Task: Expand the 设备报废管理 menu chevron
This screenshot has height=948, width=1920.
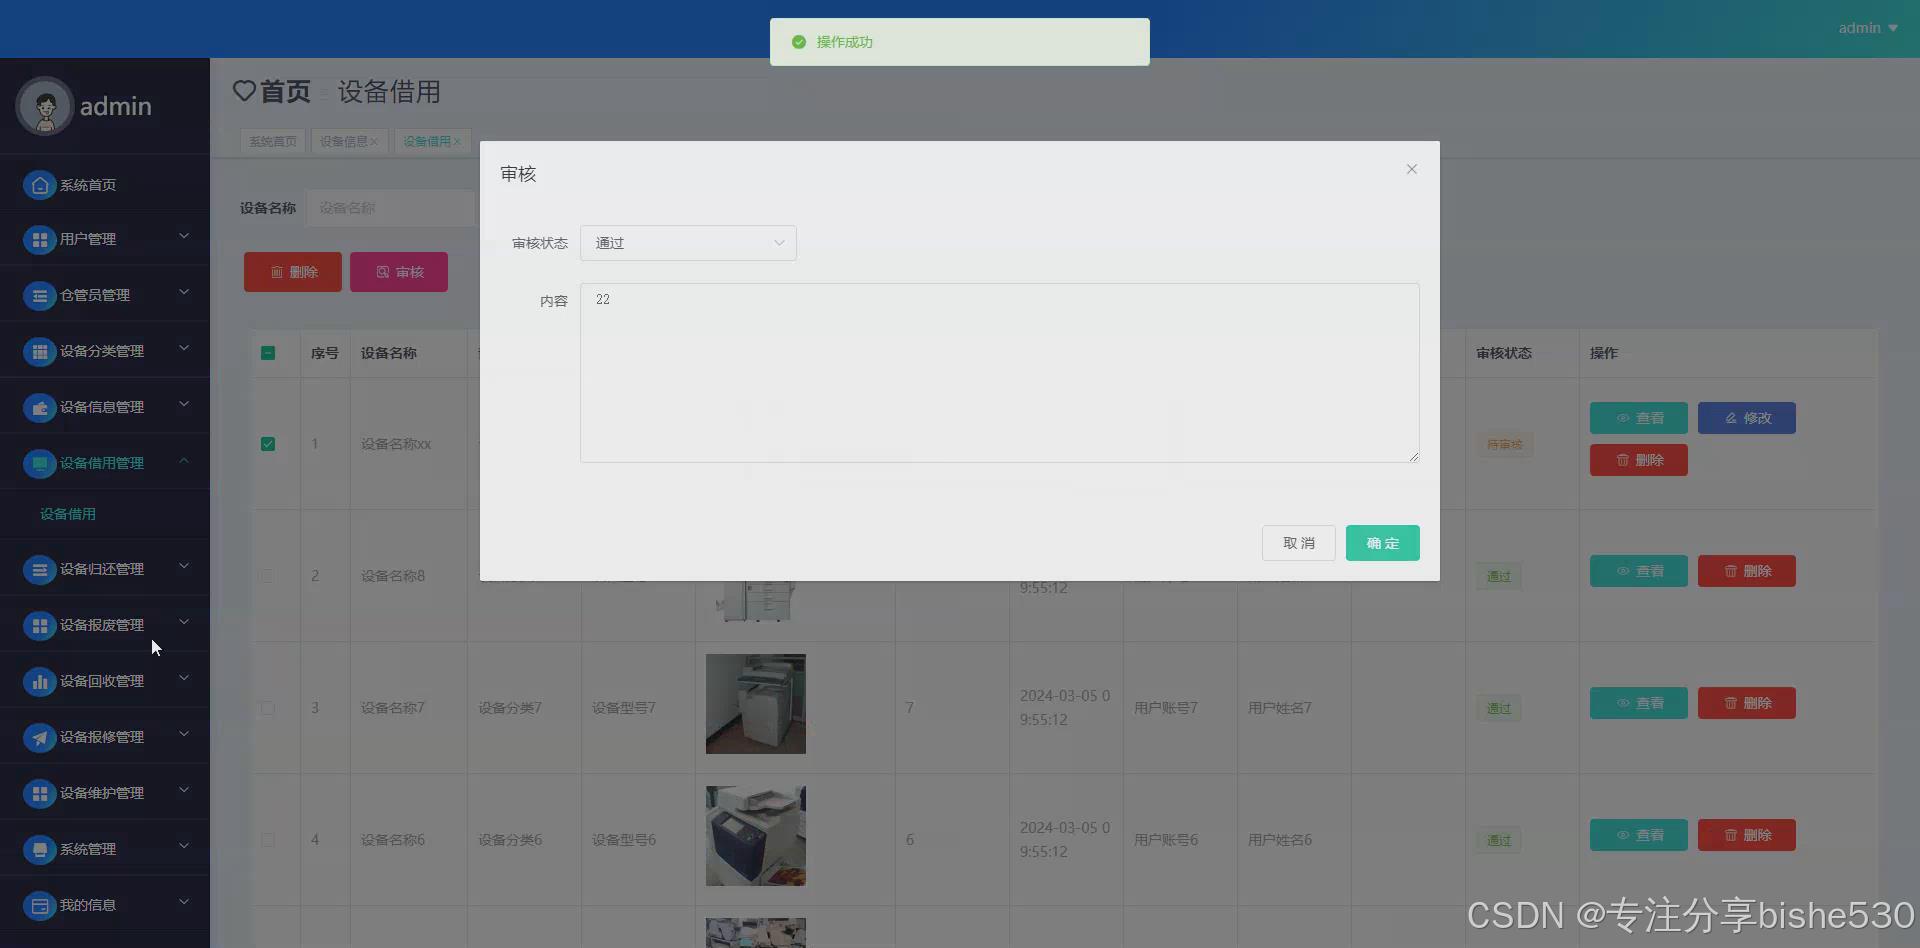Action: [184, 622]
